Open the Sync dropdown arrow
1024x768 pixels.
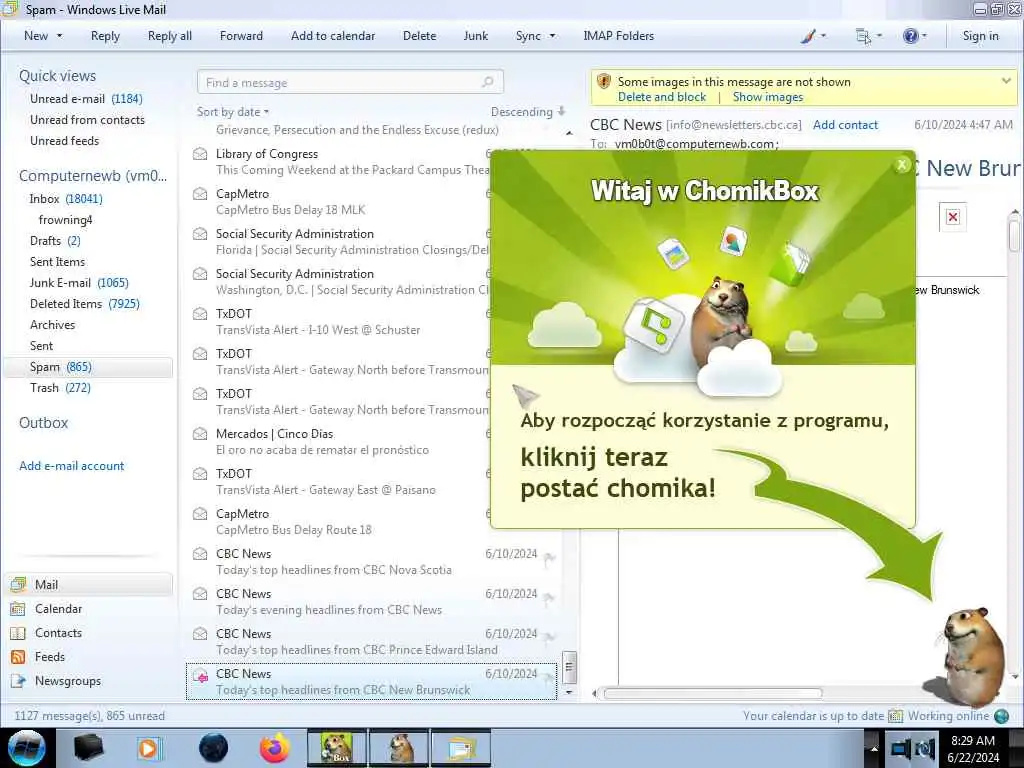click(552, 36)
